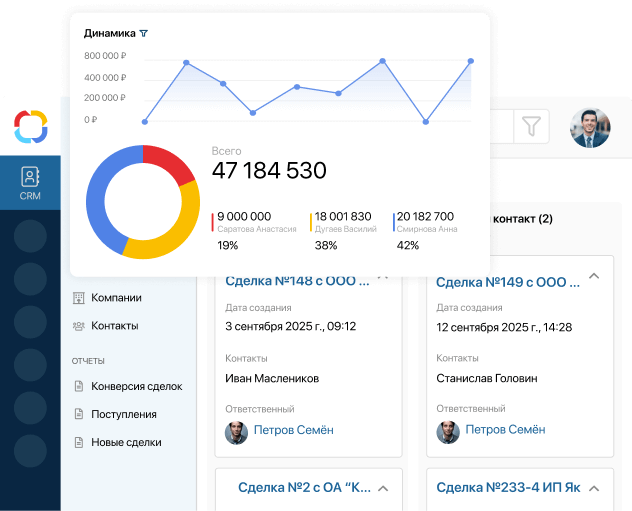This screenshot has width=632, height=511.
Task: Collapse the Сделка №2 card
Action: (383, 488)
